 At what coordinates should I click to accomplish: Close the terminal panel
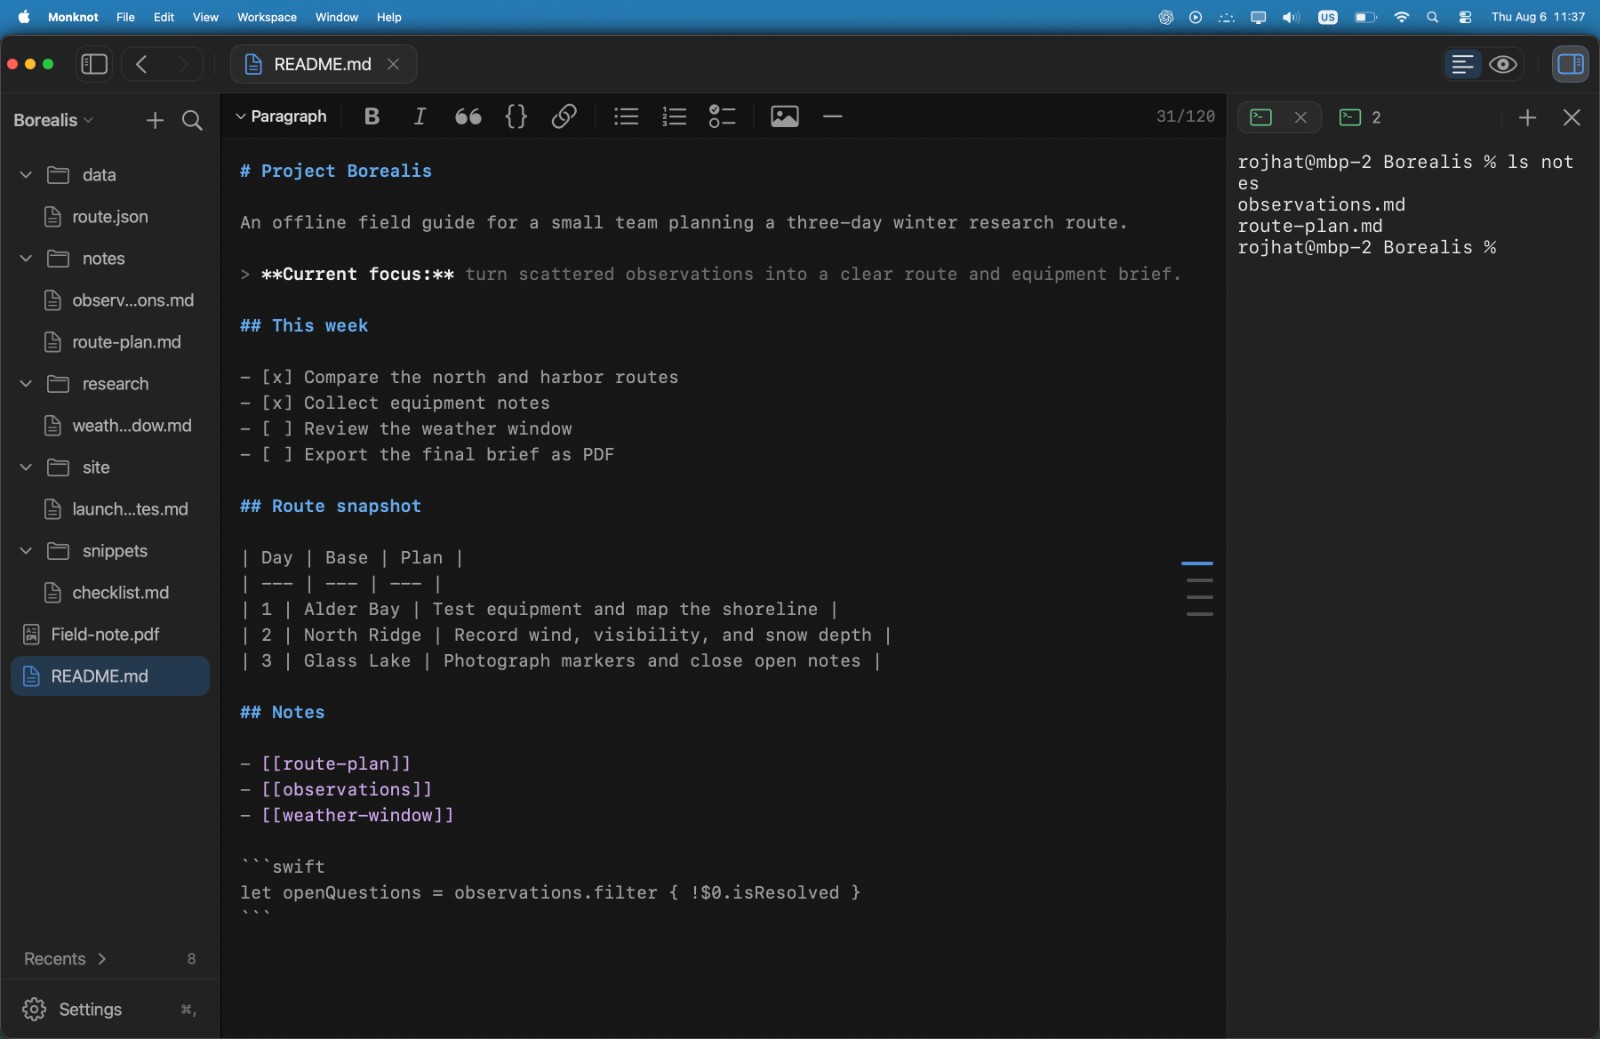tap(1572, 118)
